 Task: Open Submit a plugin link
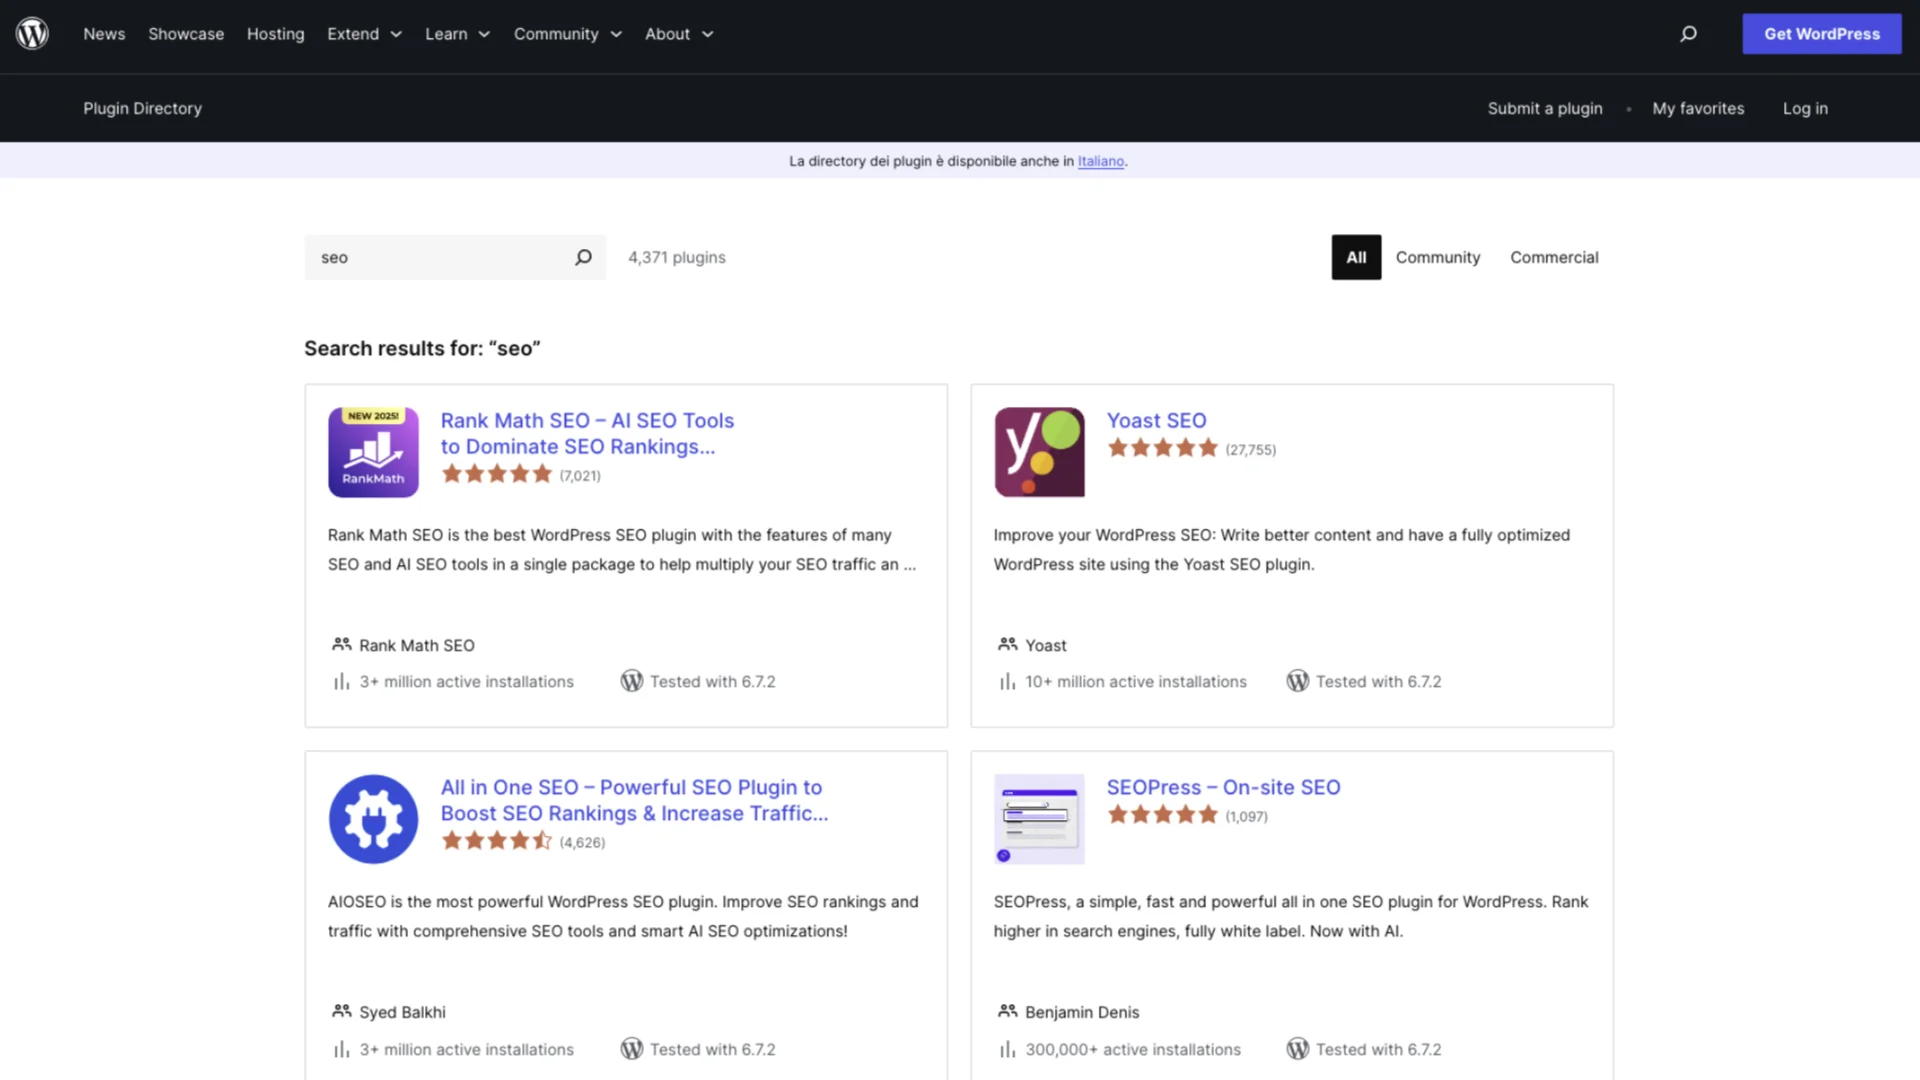pos(1545,108)
